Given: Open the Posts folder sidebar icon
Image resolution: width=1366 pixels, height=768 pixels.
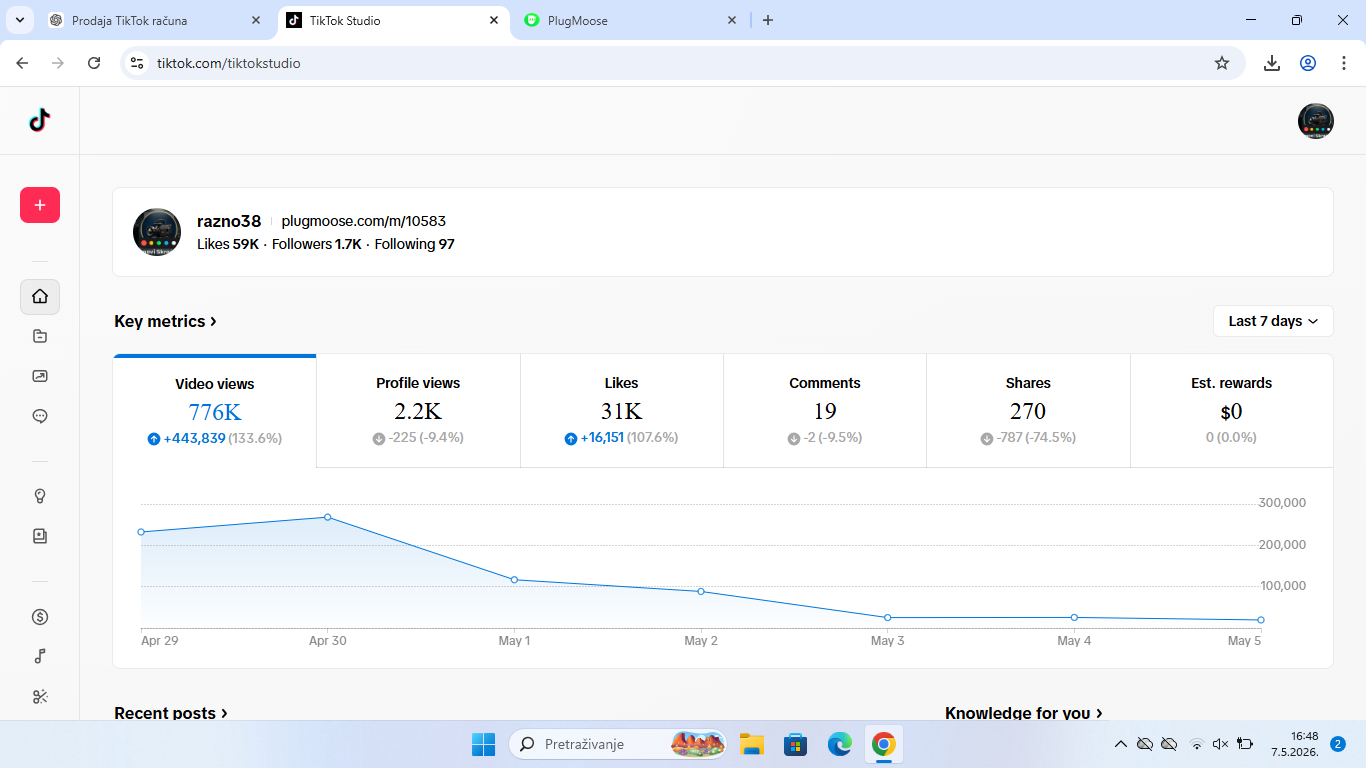Looking at the screenshot, I should click(x=40, y=336).
